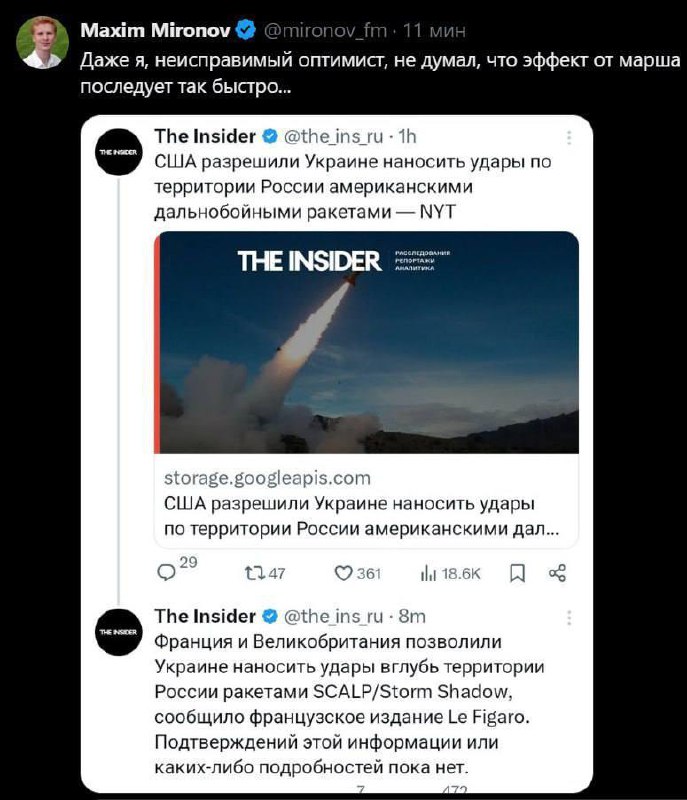Click the Maxim Mironov display name

pyautogui.click(x=155, y=31)
